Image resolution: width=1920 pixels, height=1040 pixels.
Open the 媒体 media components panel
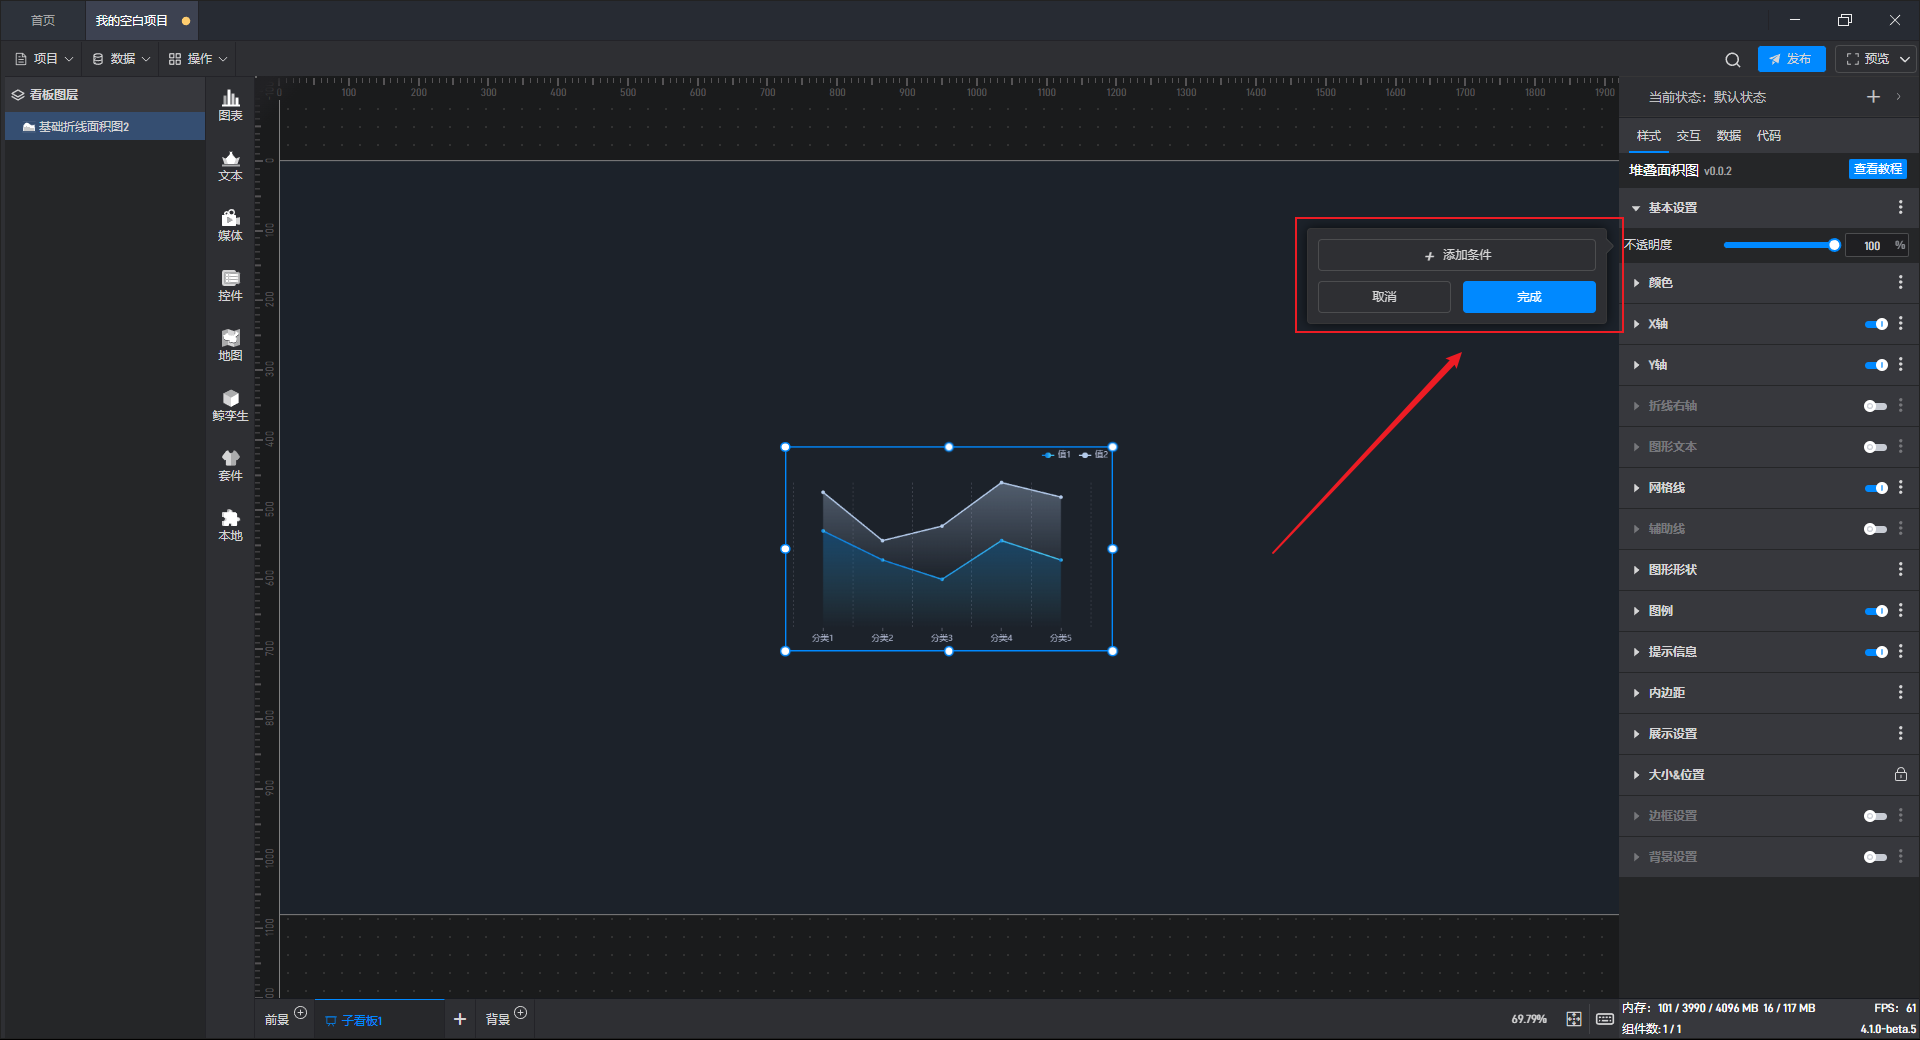pyautogui.click(x=230, y=225)
